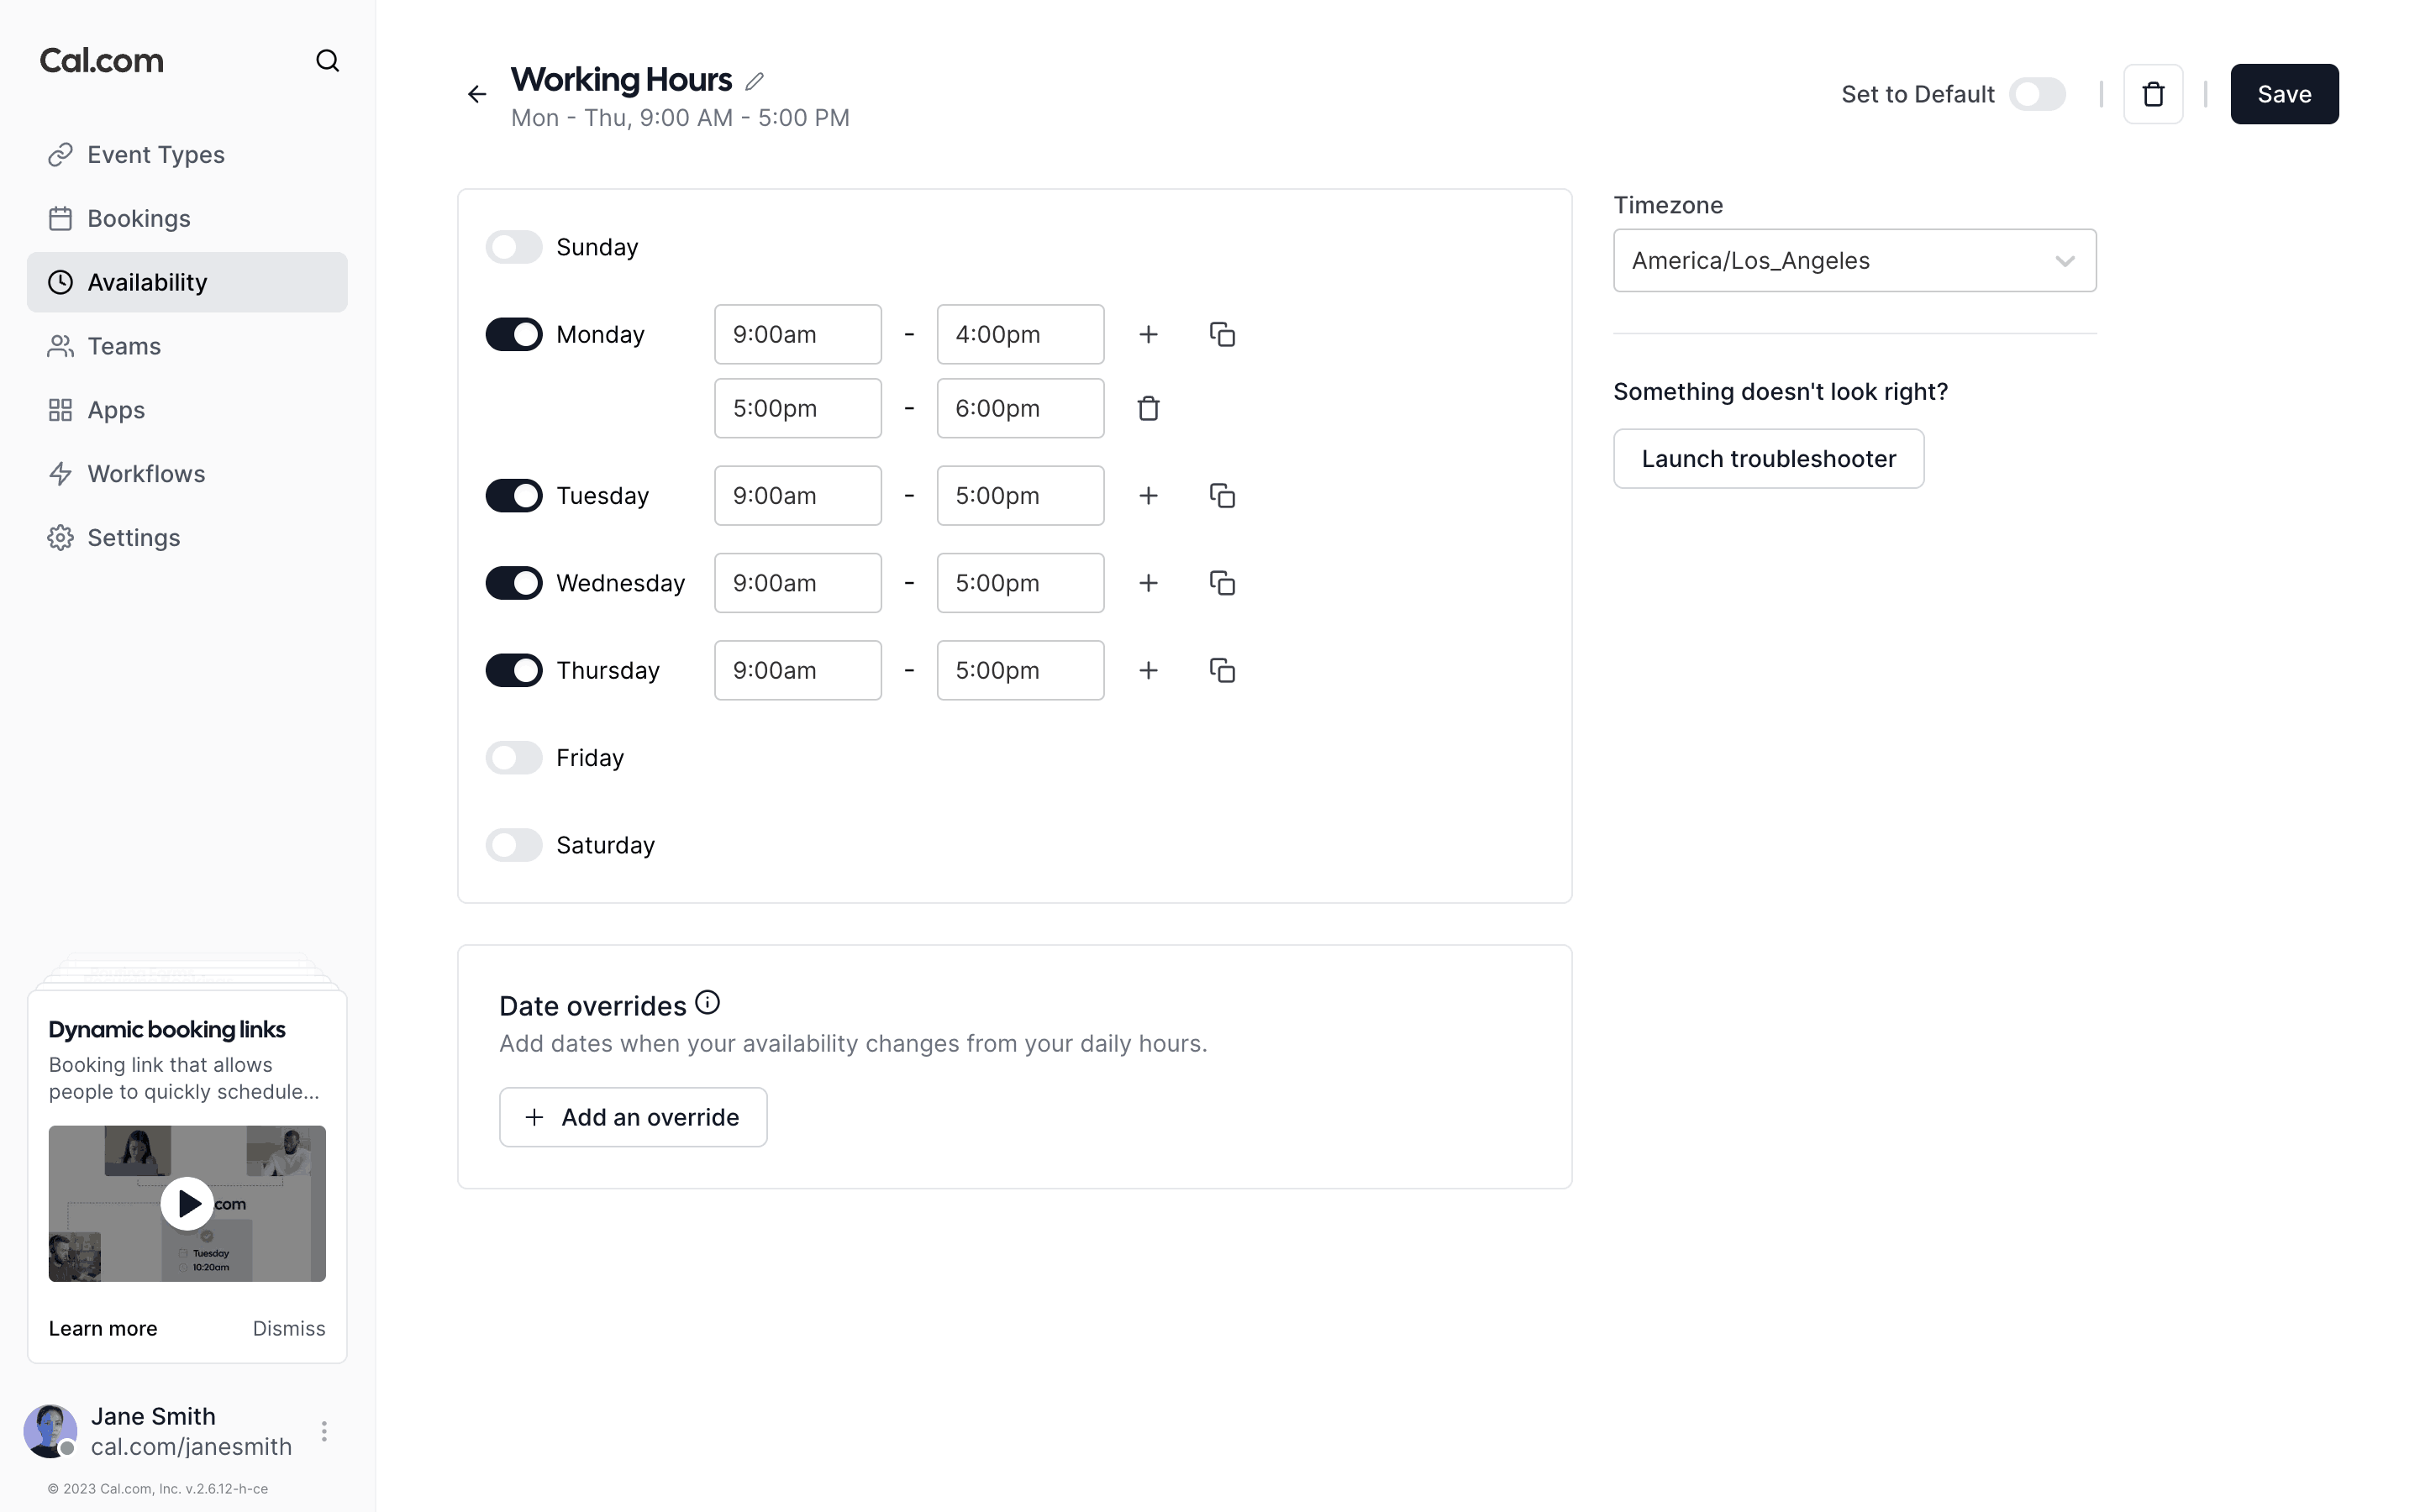Open Thursday's 9:00am start time dropdown
This screenshot has width=2420, height=1512.
(797, 670)
